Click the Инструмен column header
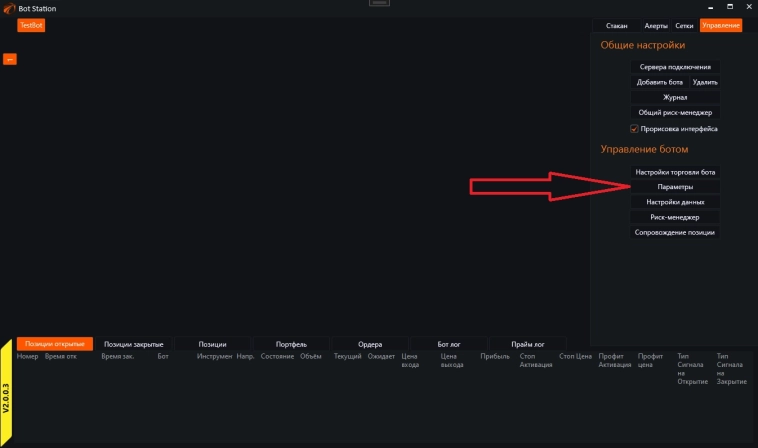 pos(214,356)
